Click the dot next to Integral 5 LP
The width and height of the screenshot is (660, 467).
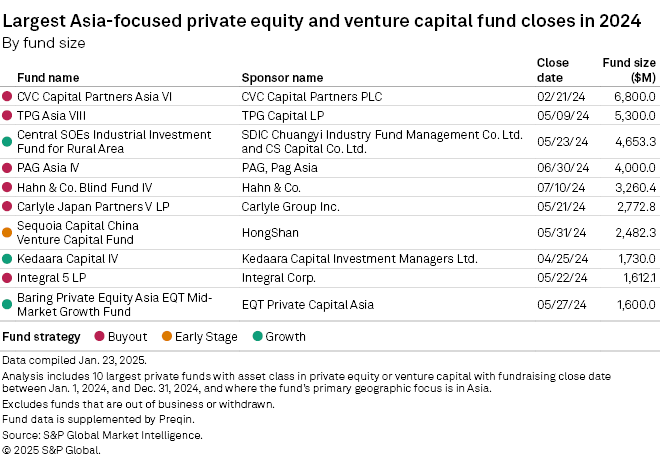point(7,277)
